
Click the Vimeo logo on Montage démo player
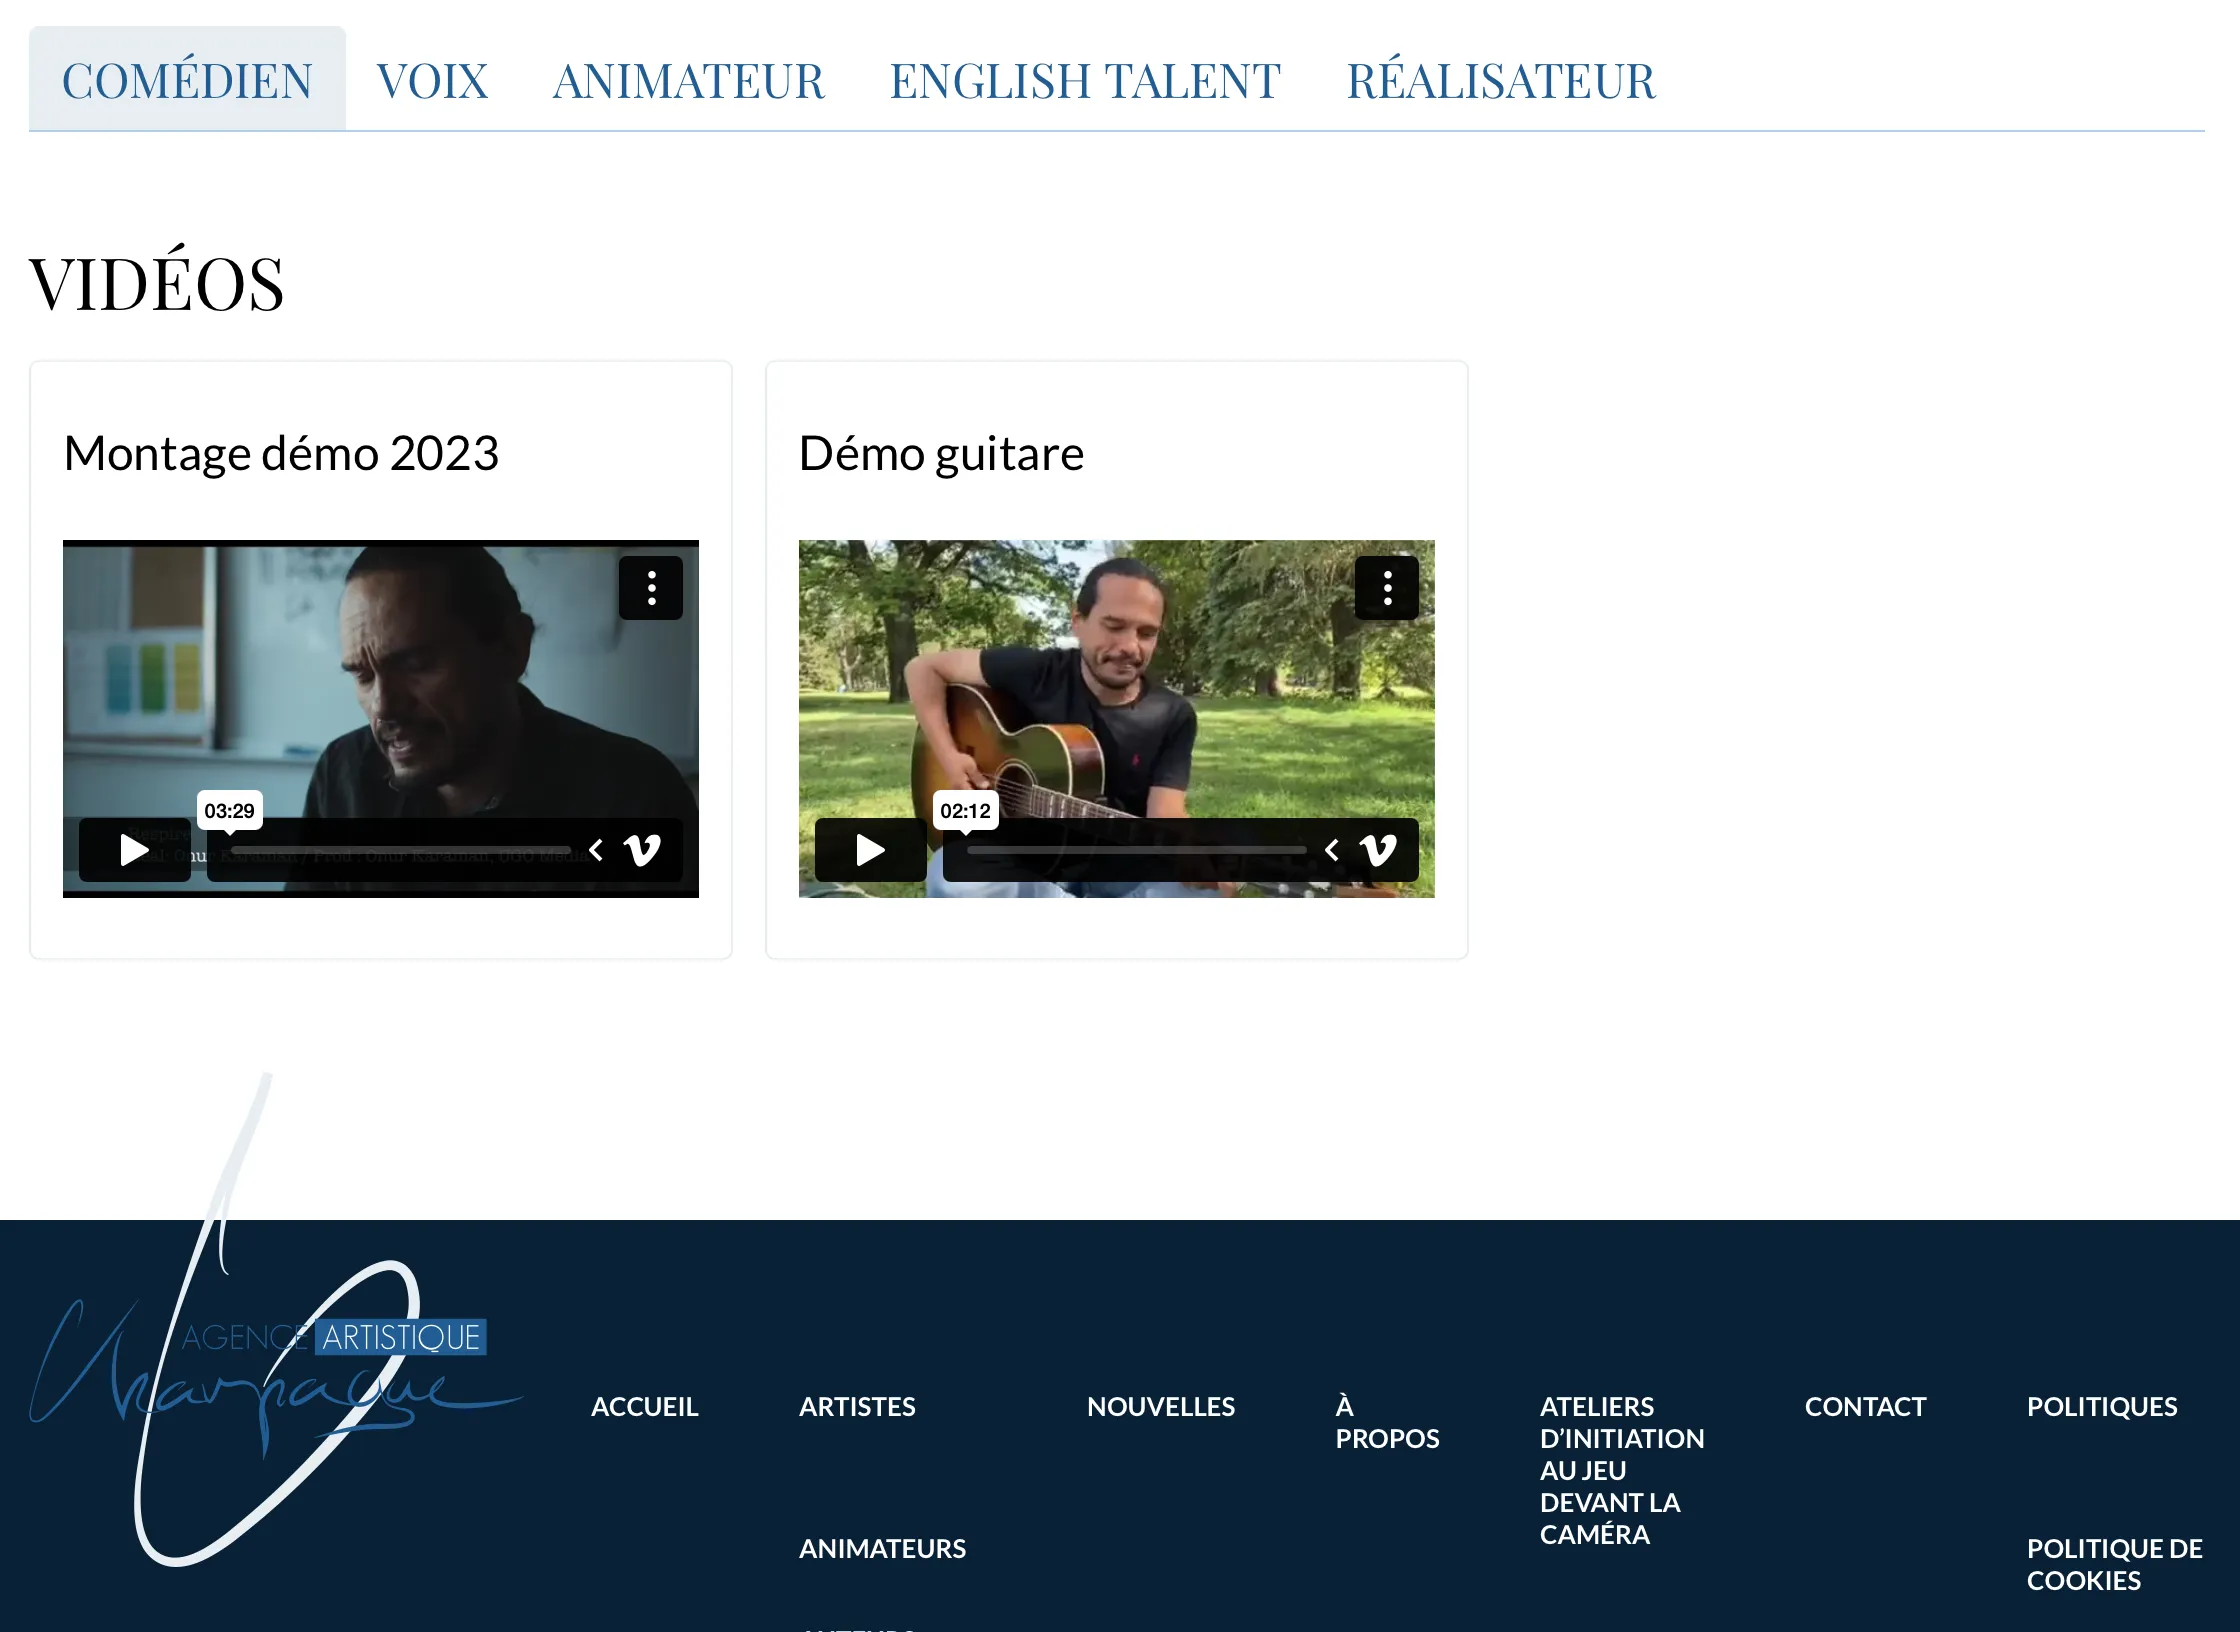tap(645, 851)
